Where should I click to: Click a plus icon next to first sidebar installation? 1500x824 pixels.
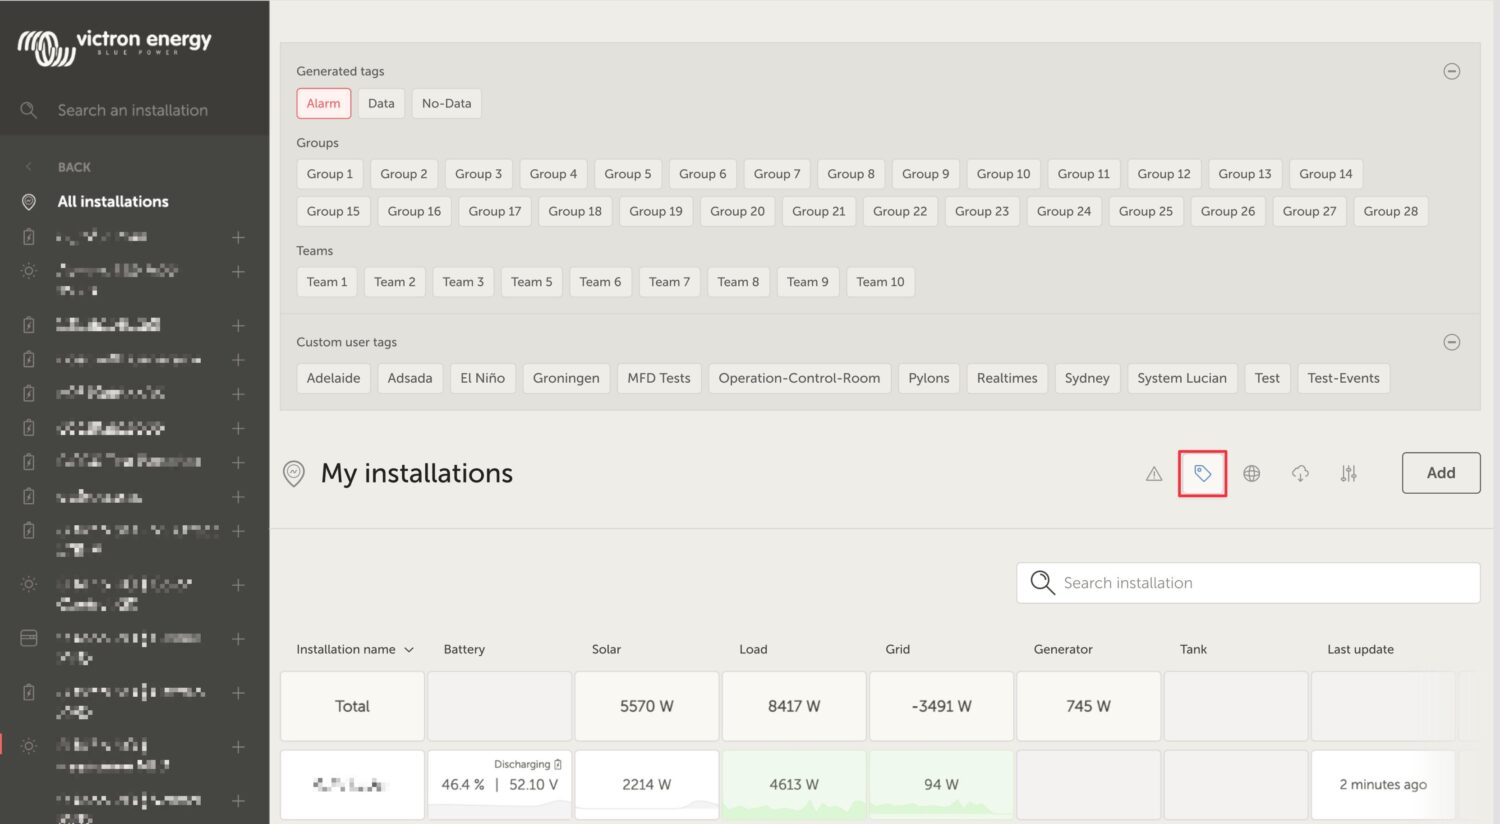click(238, 238)
